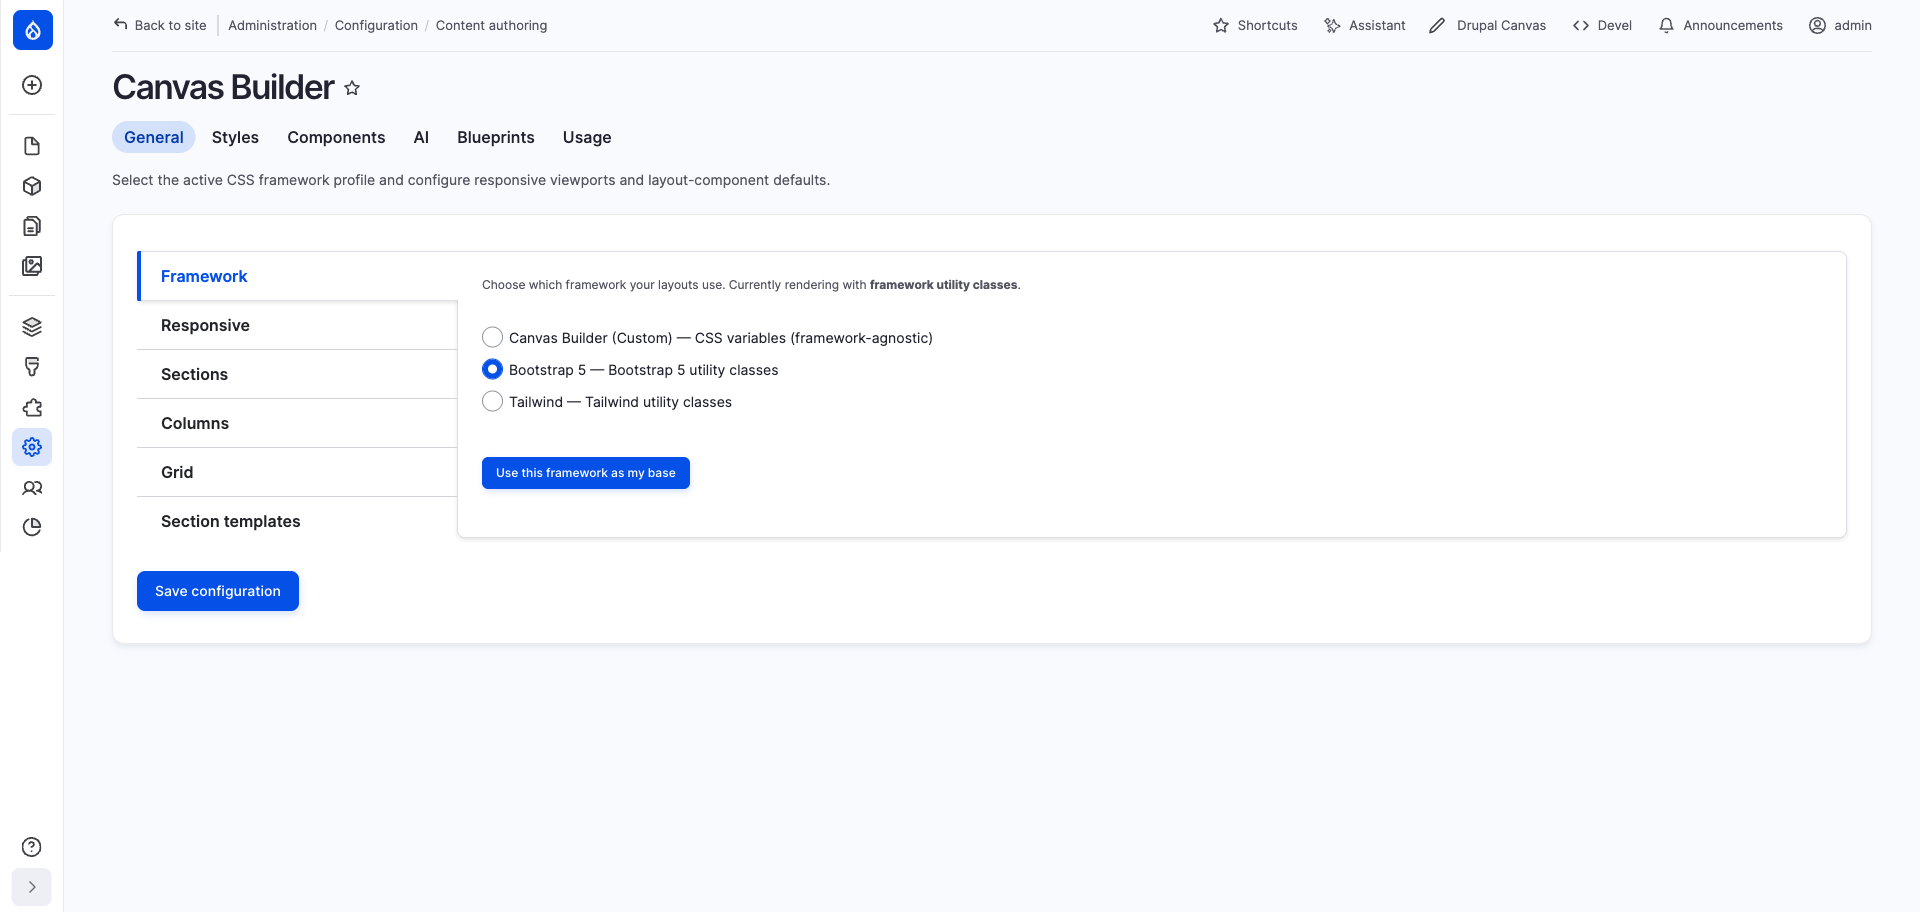Viewport: 1920px width, 912px height.
Task: Click the cube icon in sidebar
Action: coord(32,186)
